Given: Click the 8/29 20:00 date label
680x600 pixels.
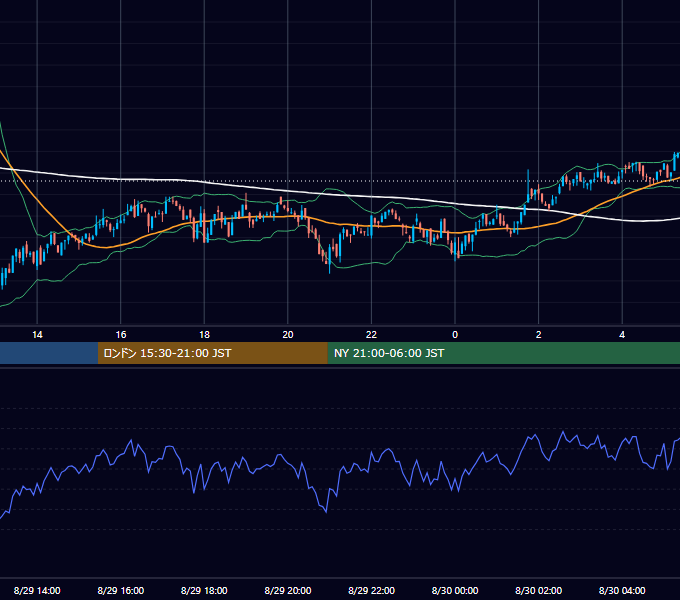Looking at the screenshot, I should (x=288, y=590).
